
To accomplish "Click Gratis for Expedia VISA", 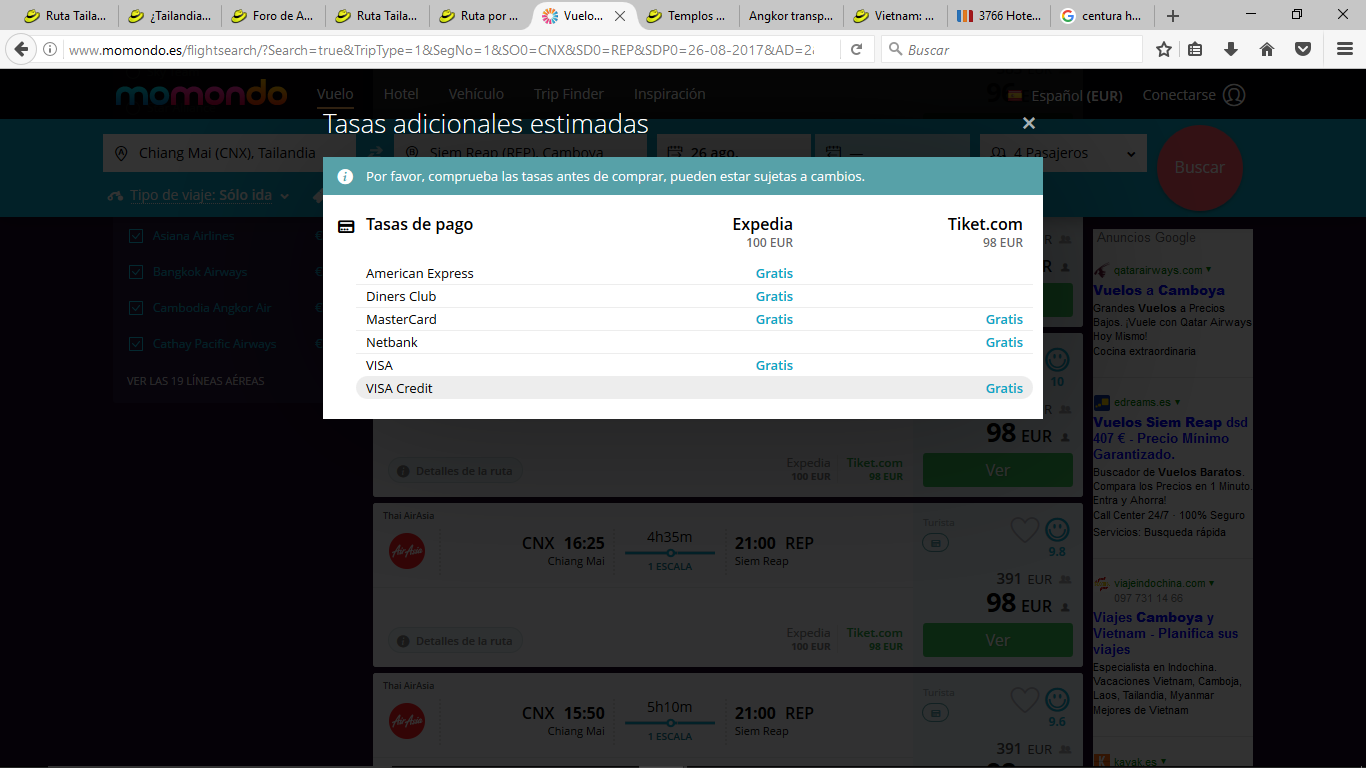I will tap(774, 365).
